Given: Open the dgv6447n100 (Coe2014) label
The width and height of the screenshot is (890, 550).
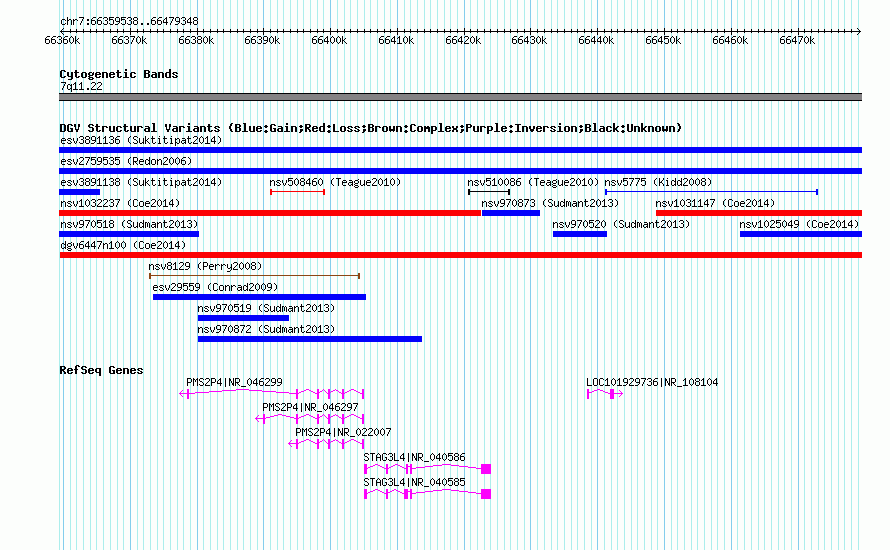Looking at the screenshot, I should 123,245.
